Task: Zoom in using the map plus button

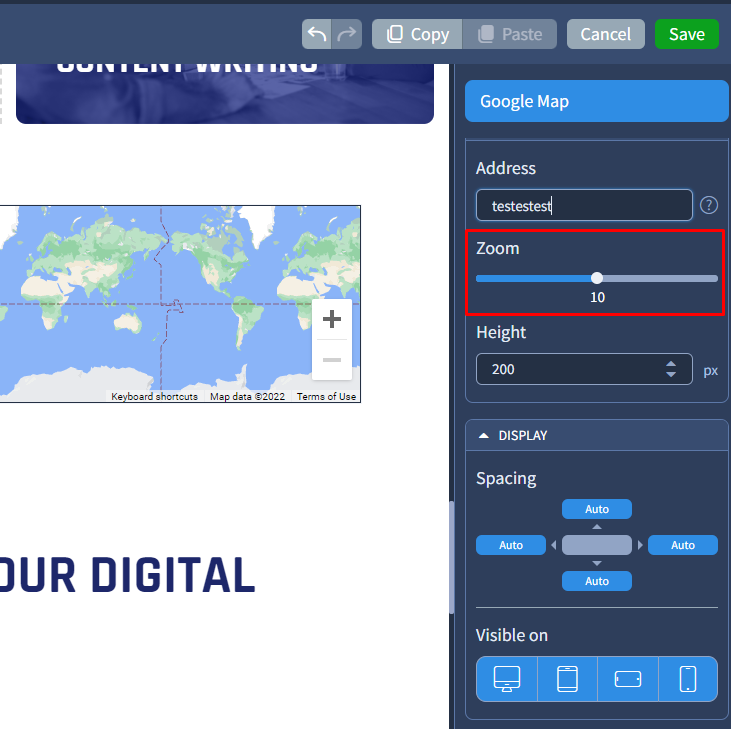Action: [x=332, y=319]
